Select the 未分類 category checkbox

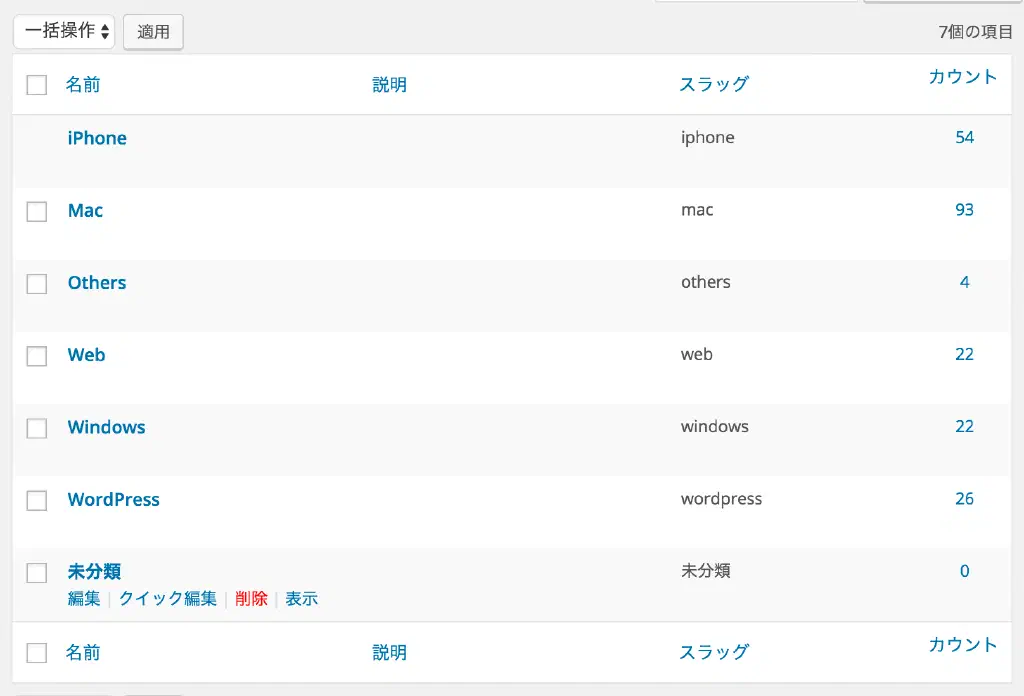point(37,573)
